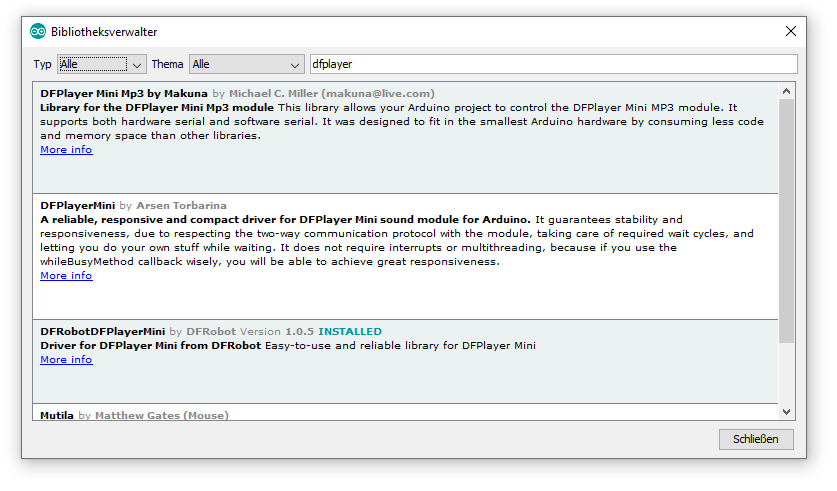Click the scrollbar up arrow

click(786, 91)
